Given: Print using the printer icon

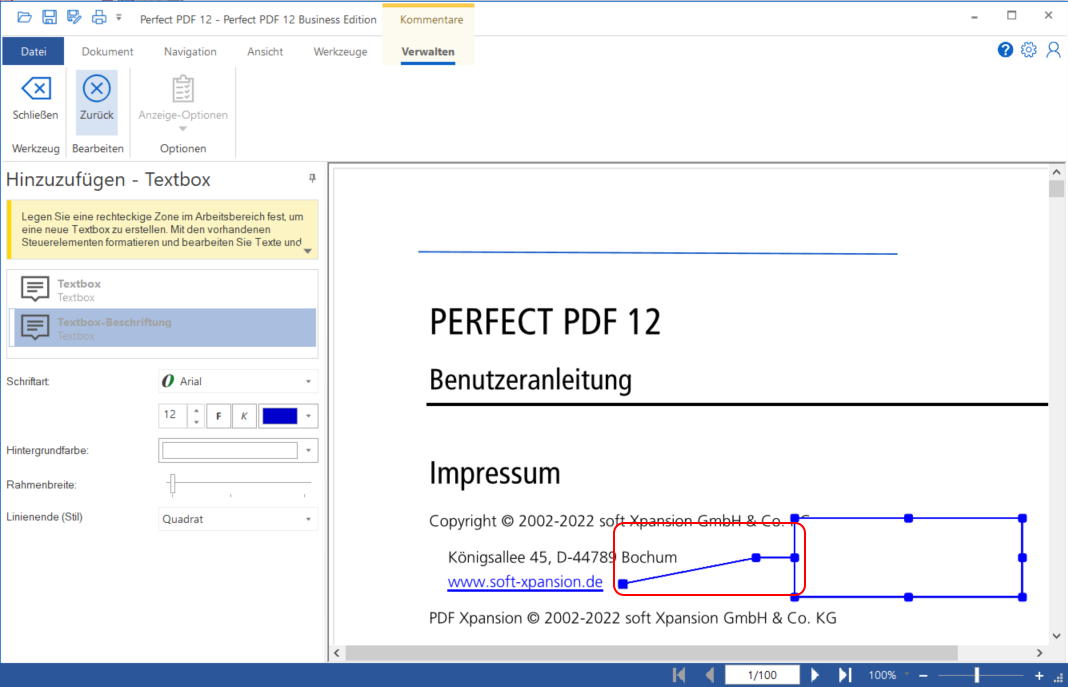Looking at the screenshot, I should point(98,16).
